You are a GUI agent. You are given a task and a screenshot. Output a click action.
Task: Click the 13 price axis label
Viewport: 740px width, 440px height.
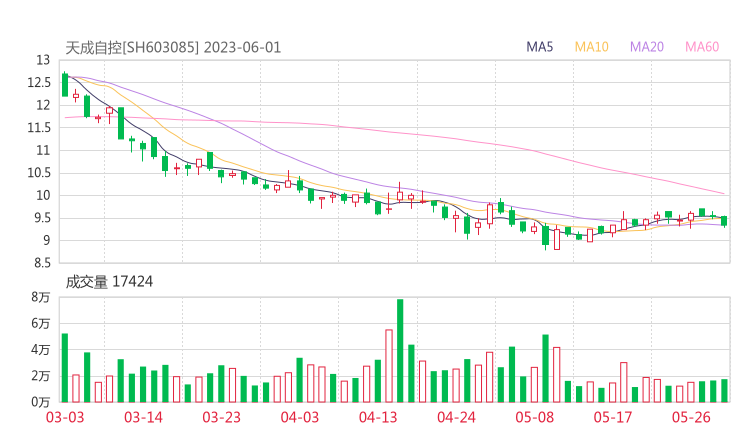click(x=43, y=60)
